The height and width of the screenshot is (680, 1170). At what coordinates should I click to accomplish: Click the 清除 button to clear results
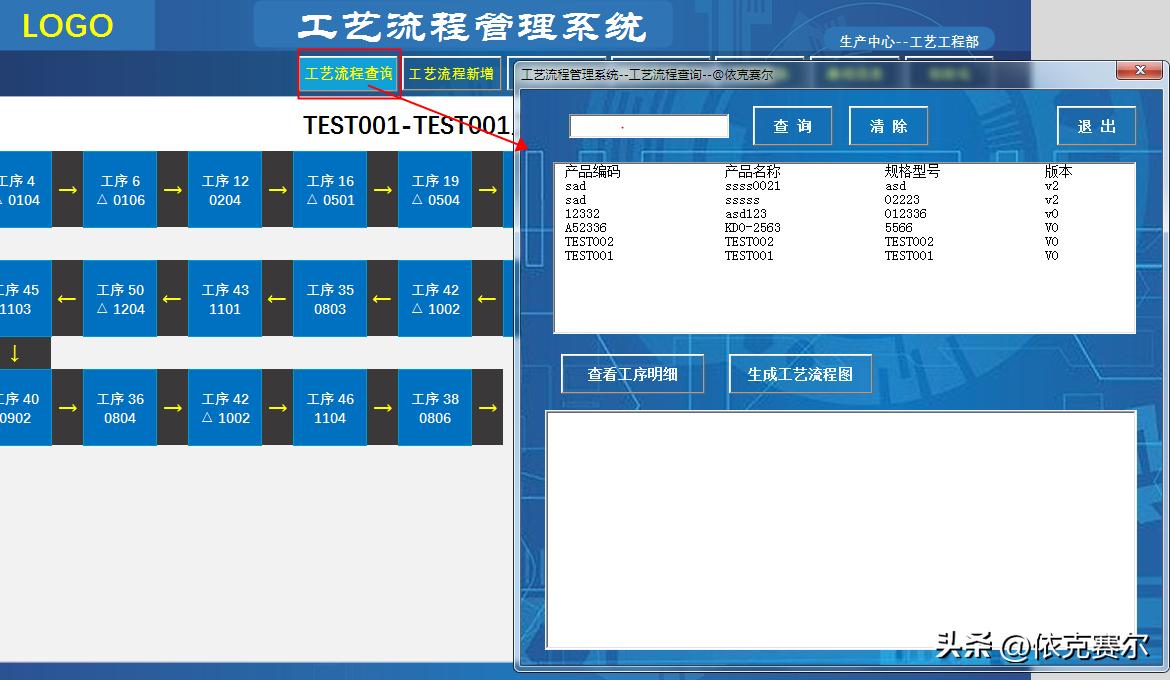click(x=888, y=125)
